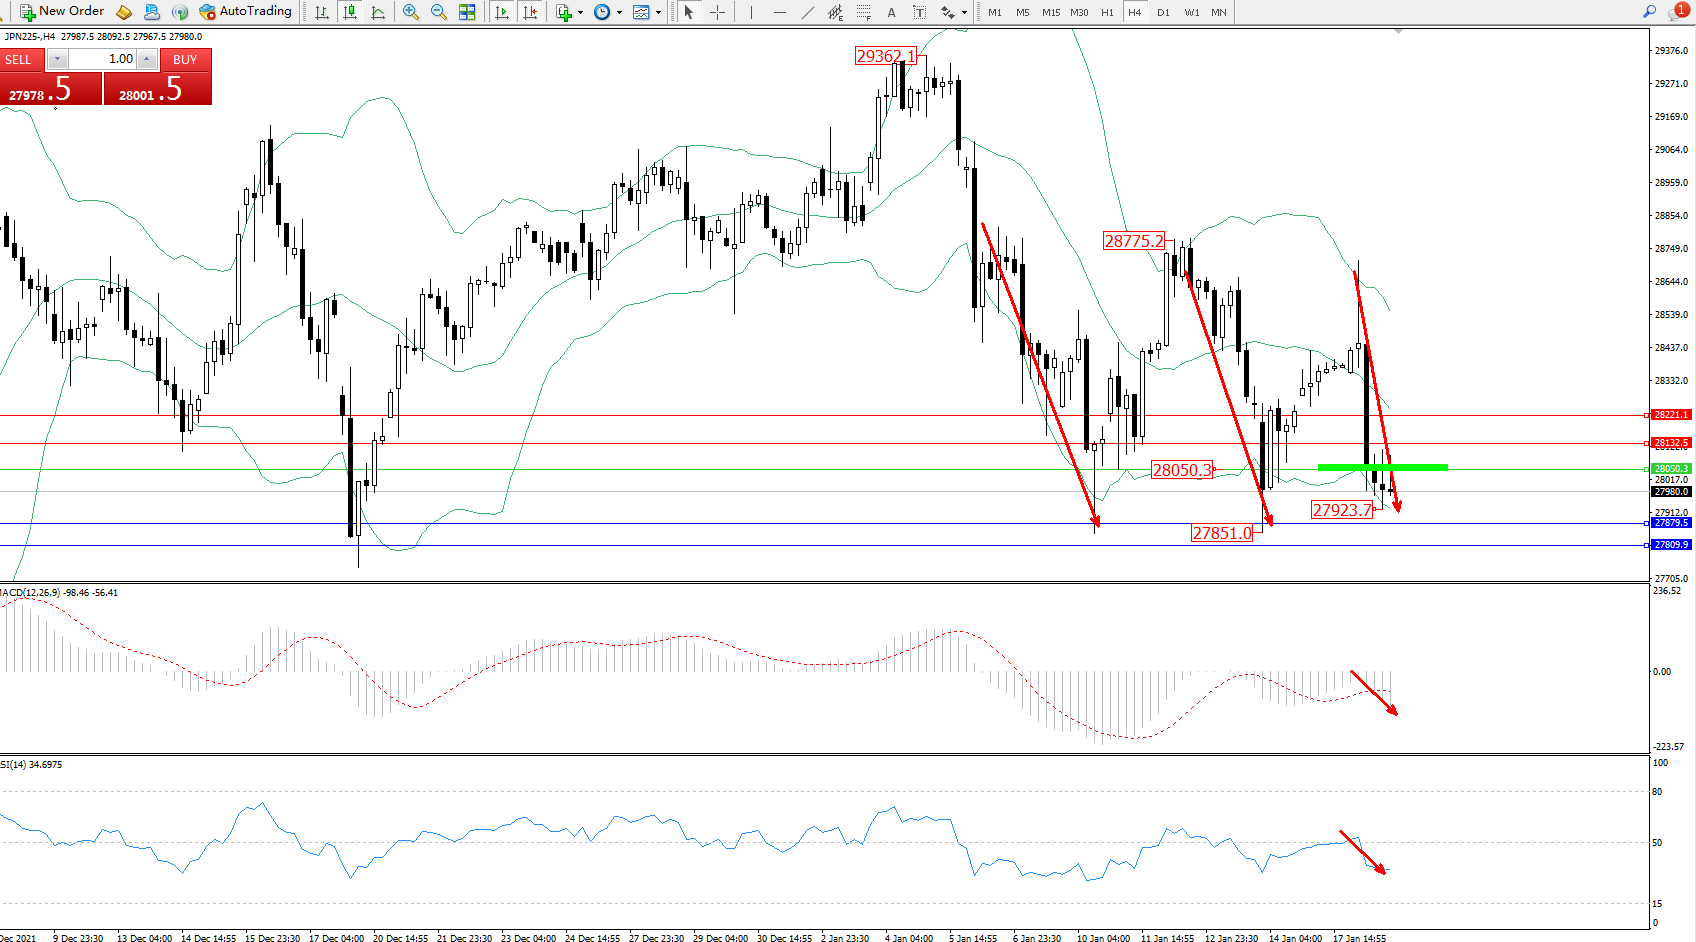Select the text label tool
Screen dimensions: 1696x942
891,12
